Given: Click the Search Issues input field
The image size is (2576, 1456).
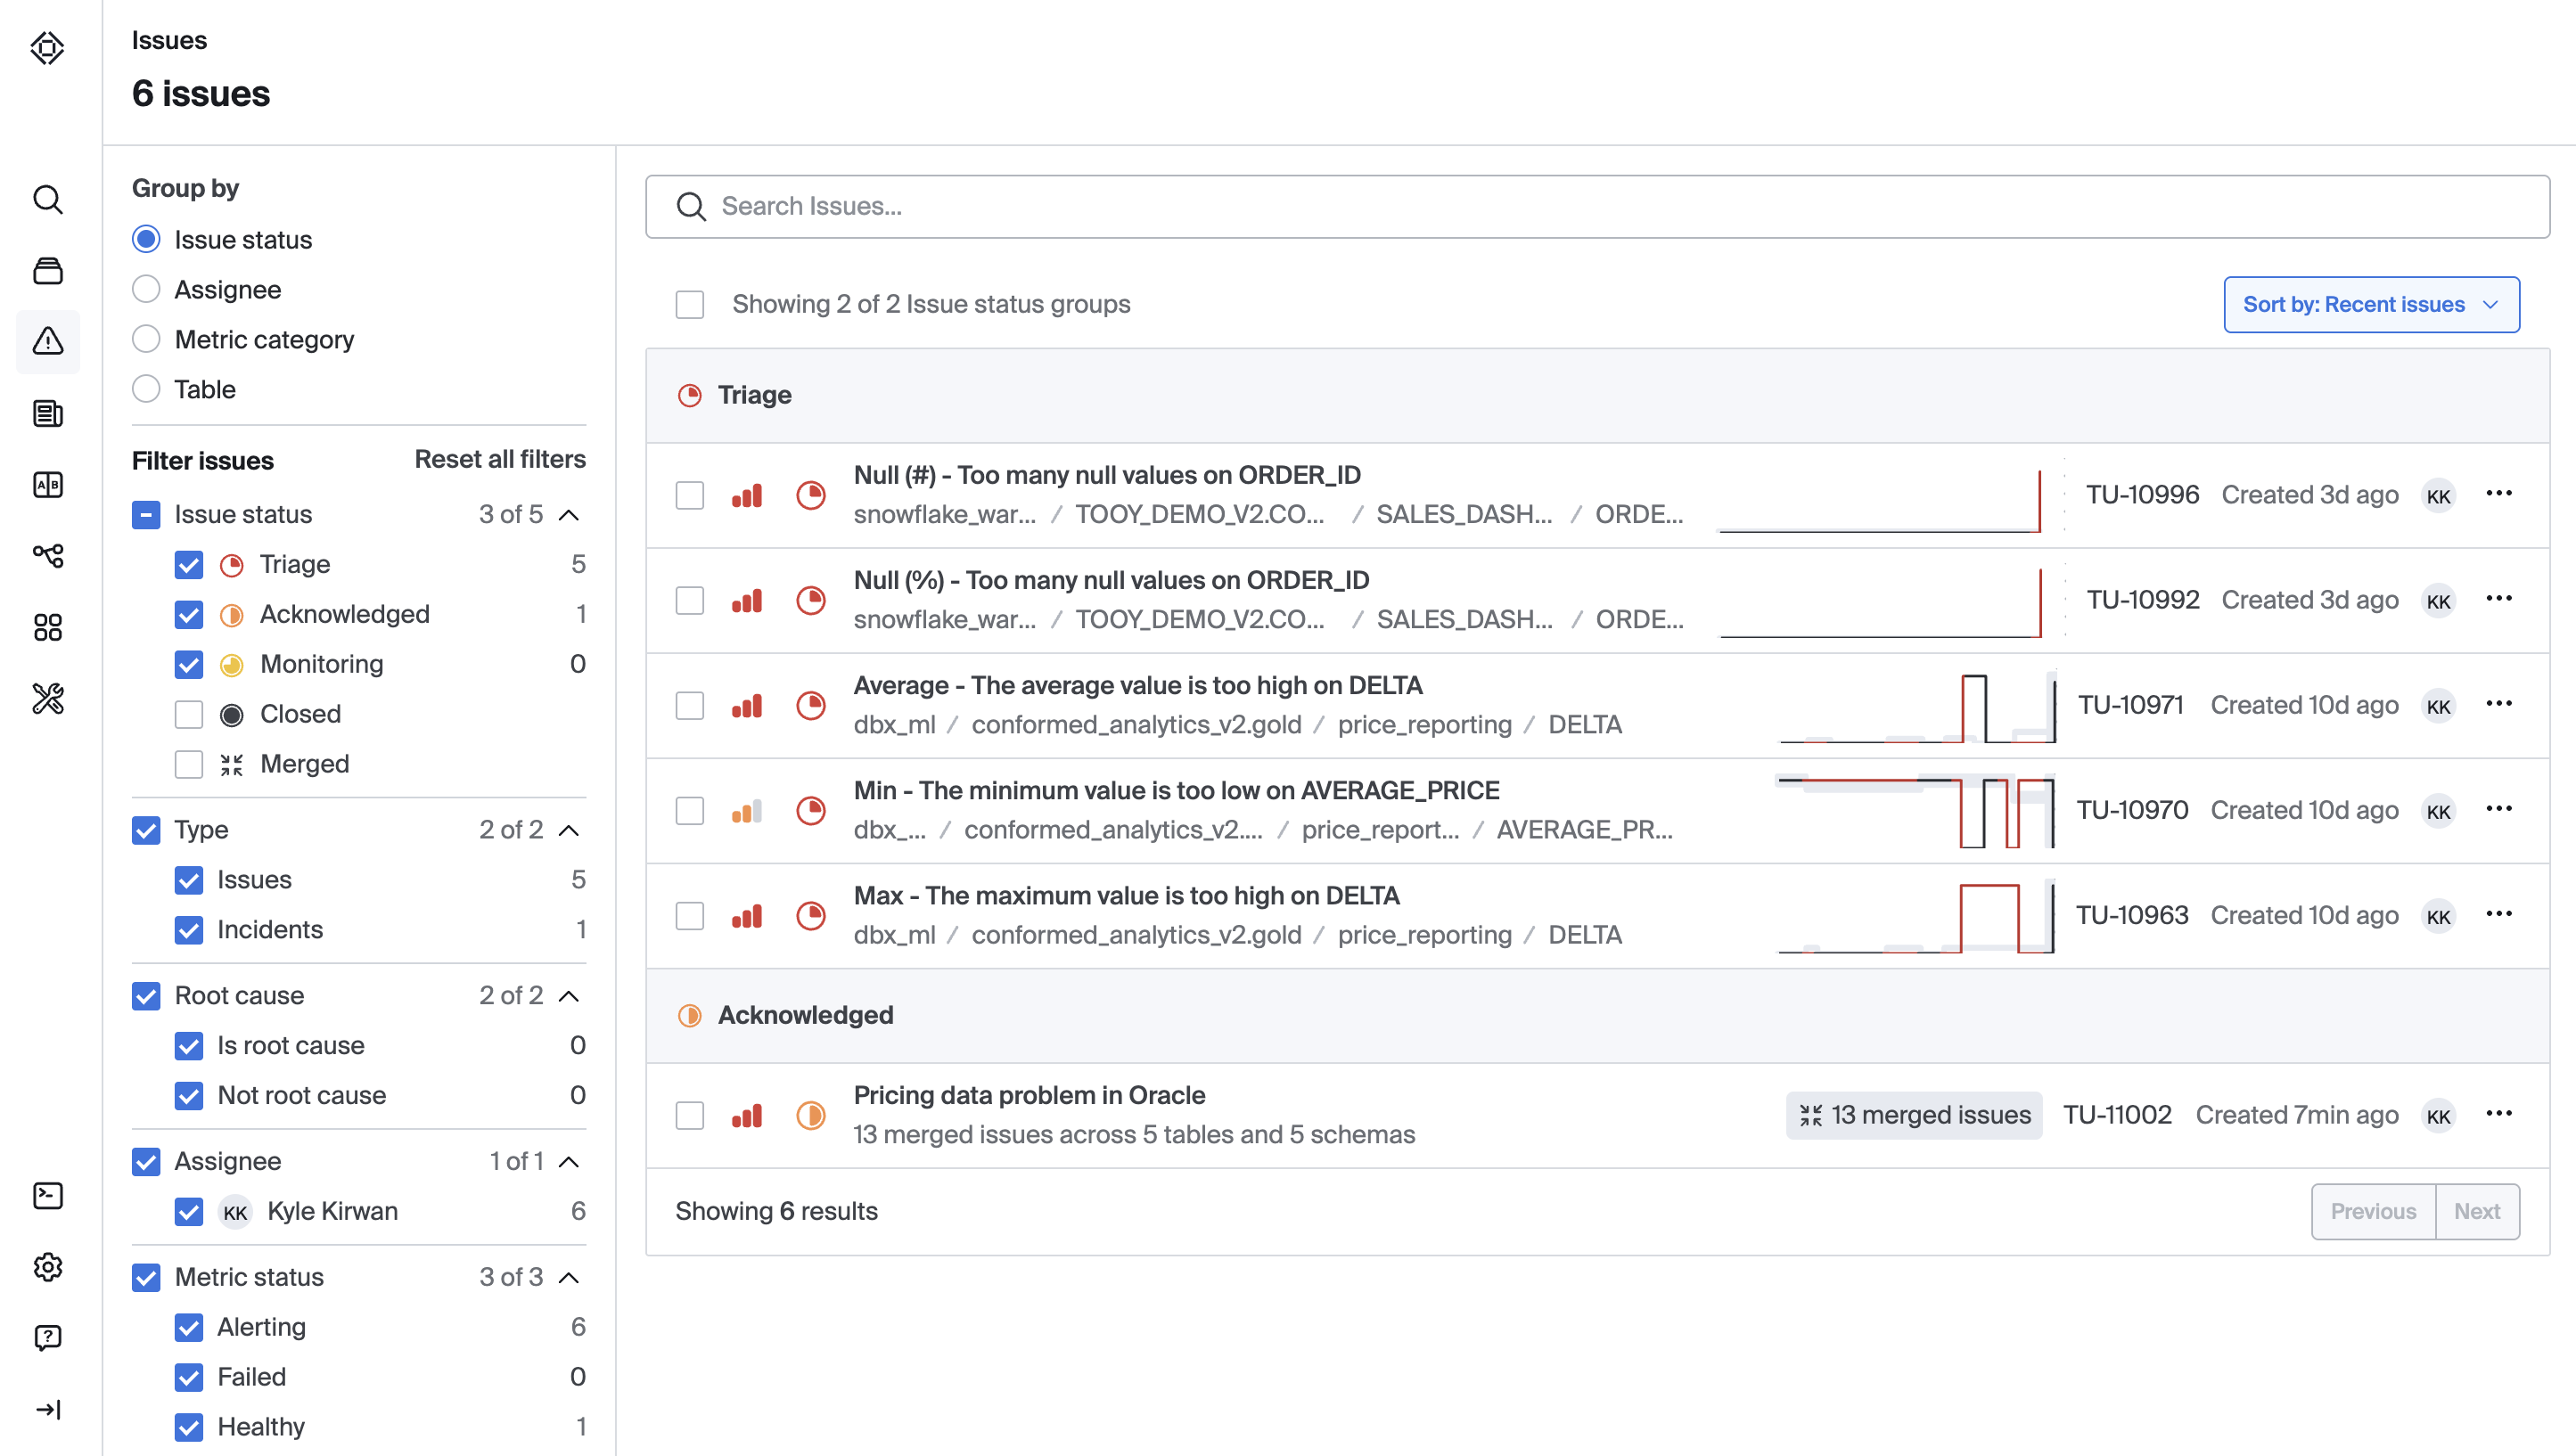Looking at the screenshot, I should [x=1600, y=207].
